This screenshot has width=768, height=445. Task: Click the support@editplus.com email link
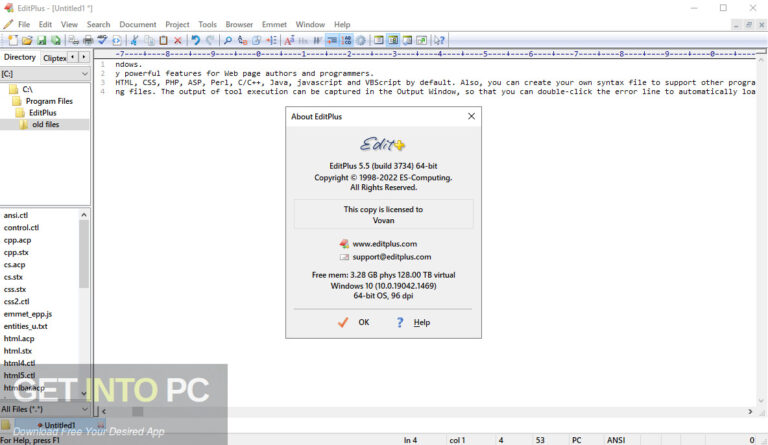click(392, 257)
